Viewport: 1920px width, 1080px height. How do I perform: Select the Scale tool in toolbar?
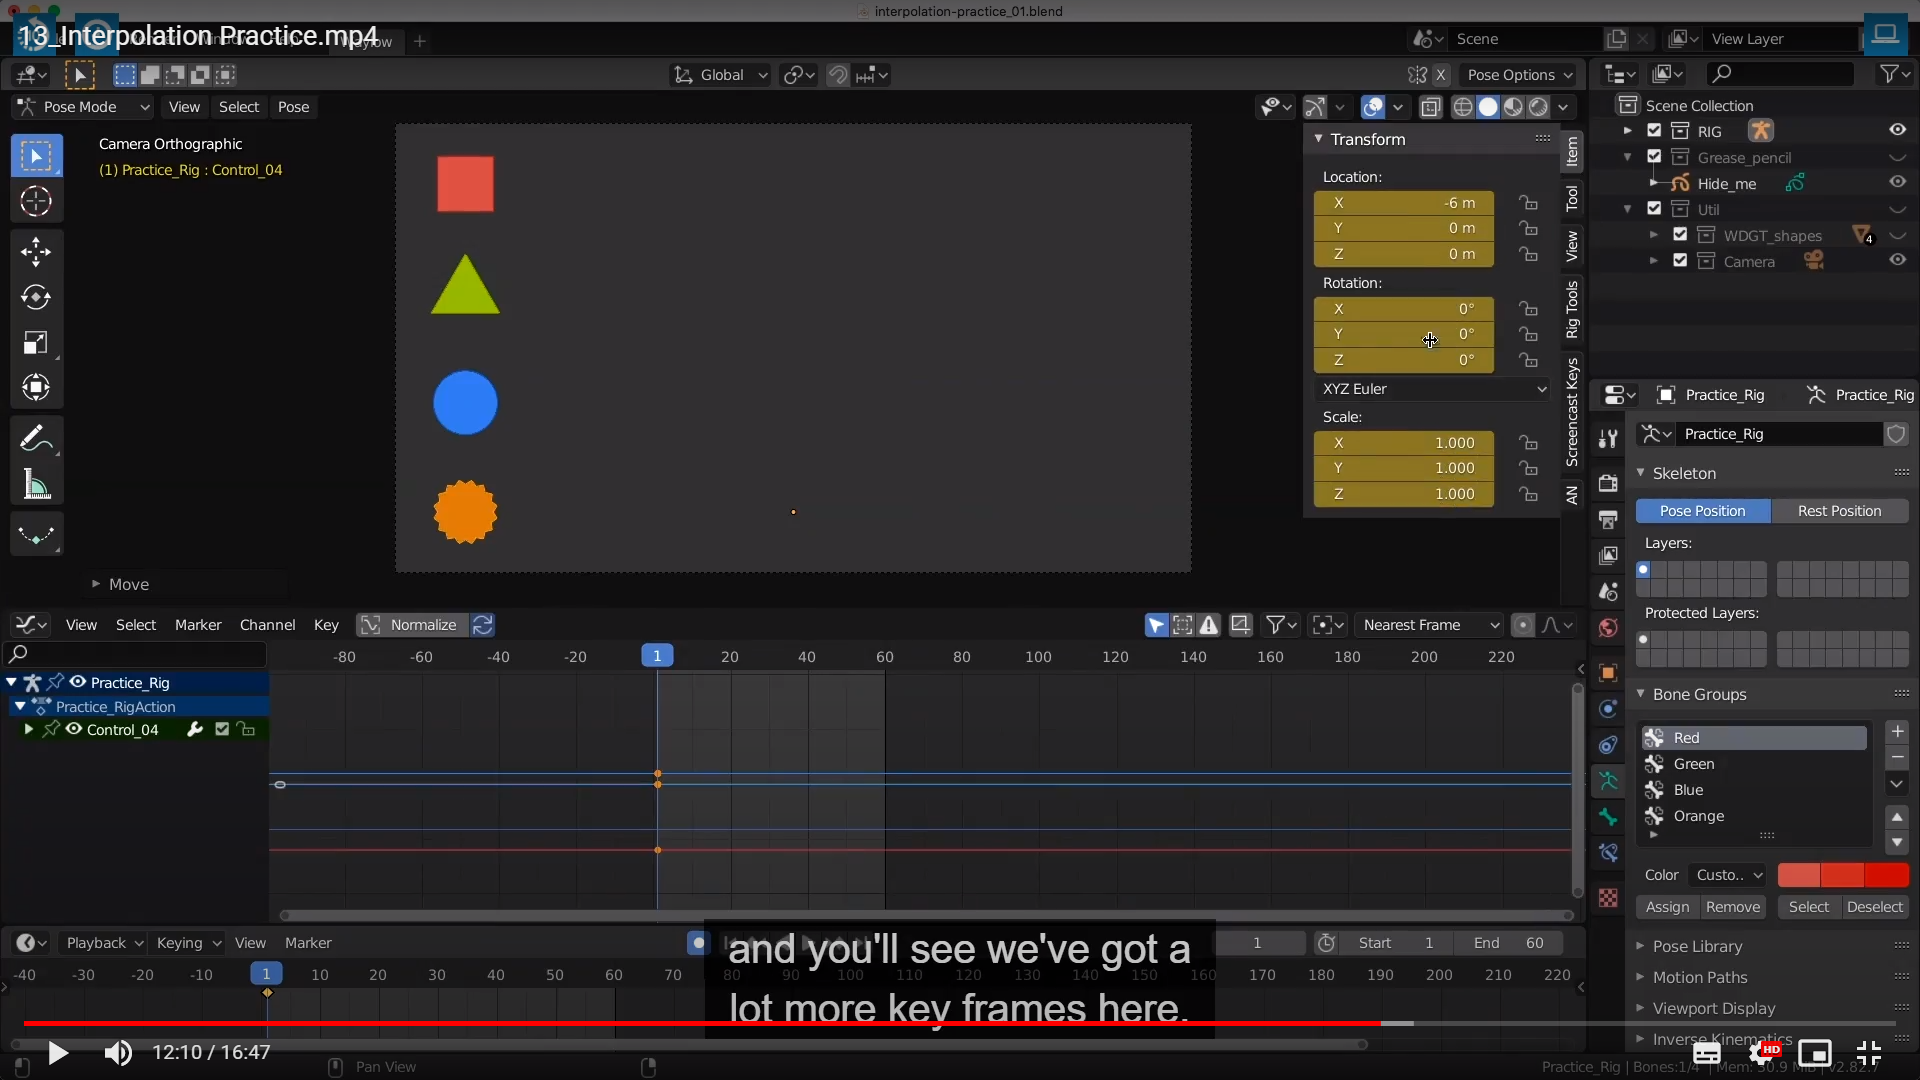(36, 343)
